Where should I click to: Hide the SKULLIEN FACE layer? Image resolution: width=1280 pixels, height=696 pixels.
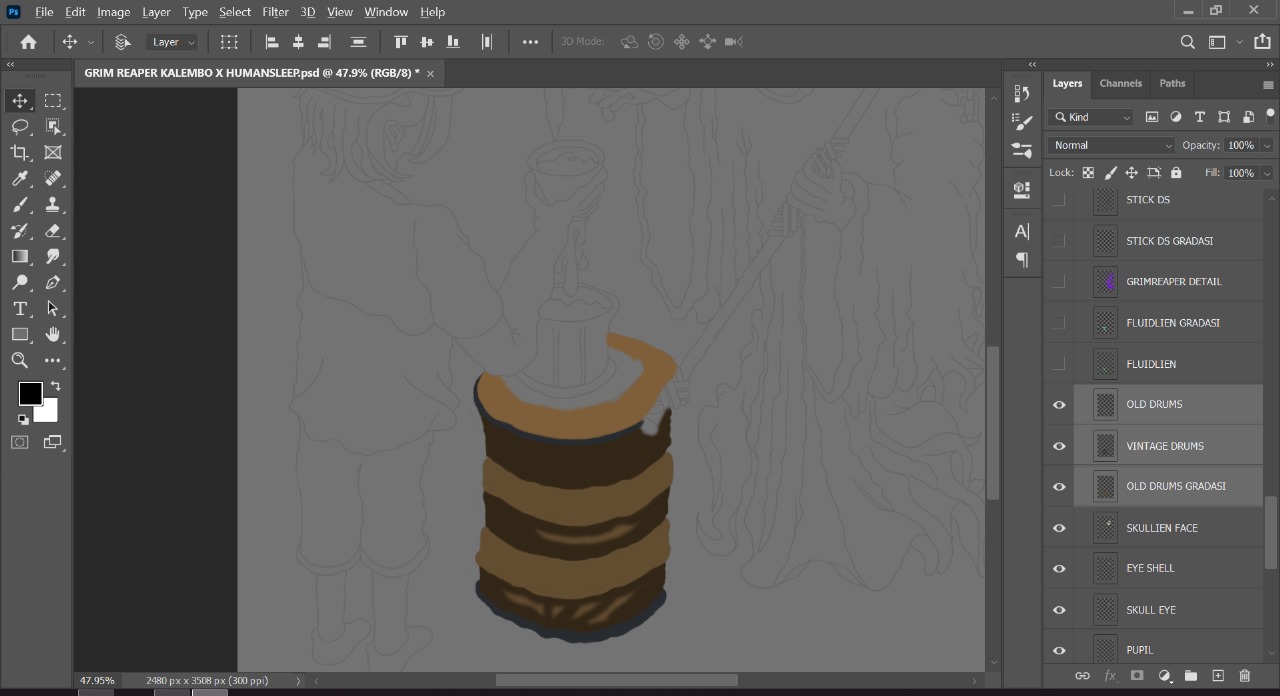pyautogui.click(x=1059, y=528)
